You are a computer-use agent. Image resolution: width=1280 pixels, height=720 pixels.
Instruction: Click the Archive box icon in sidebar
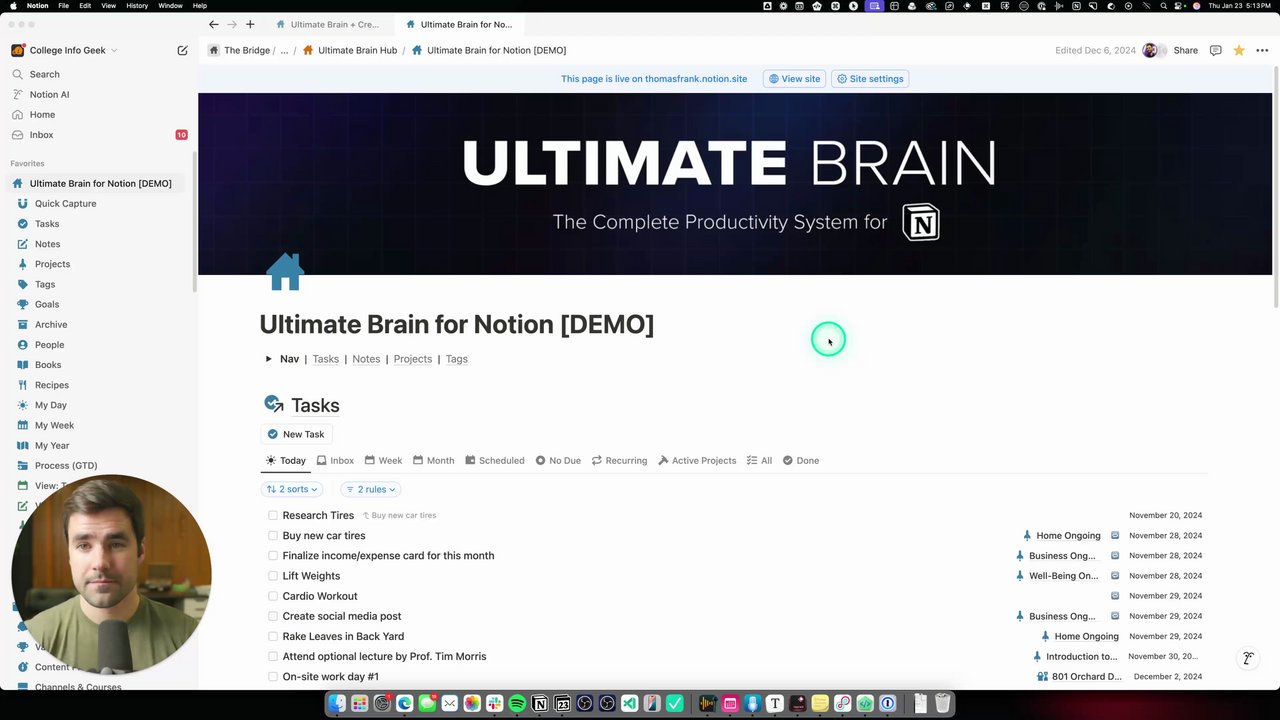[23, 324]
